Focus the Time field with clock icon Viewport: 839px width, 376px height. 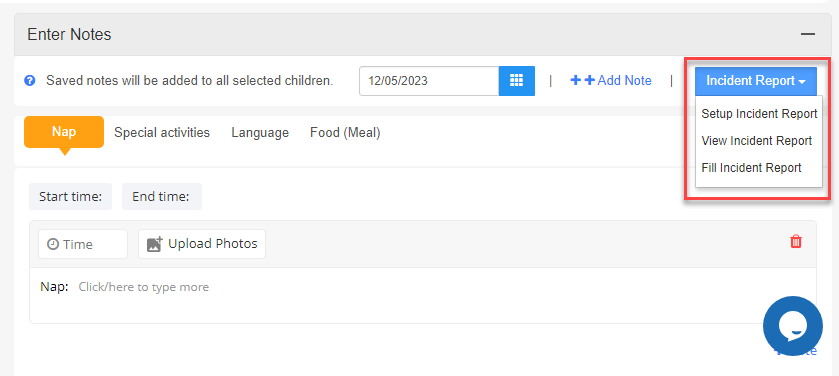tap(83, 244)
